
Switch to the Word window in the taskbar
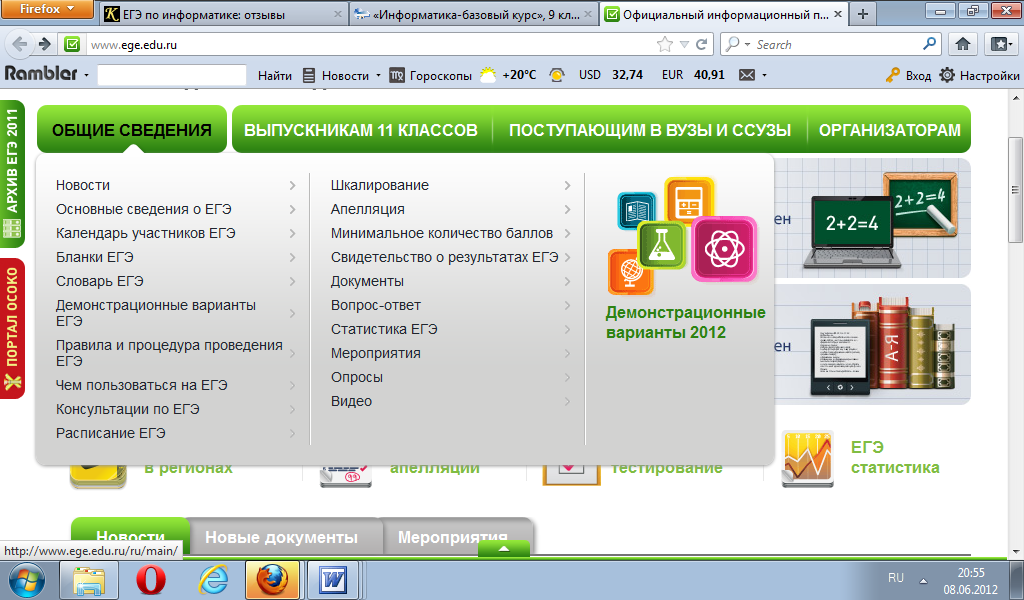pyautogui.click(x=334, y=580)
